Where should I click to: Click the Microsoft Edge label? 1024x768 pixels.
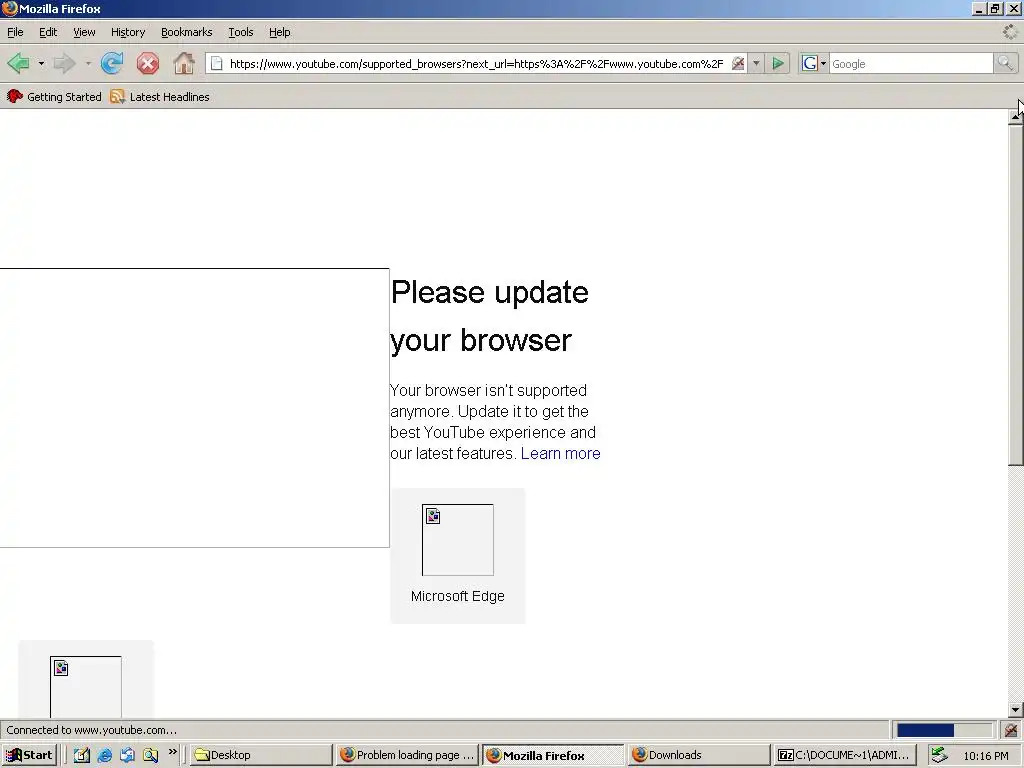tap(458, 596)
